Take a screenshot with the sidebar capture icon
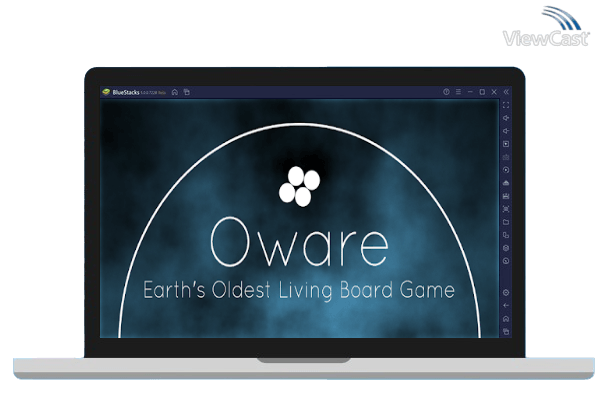602x414 pixels. 506,209
